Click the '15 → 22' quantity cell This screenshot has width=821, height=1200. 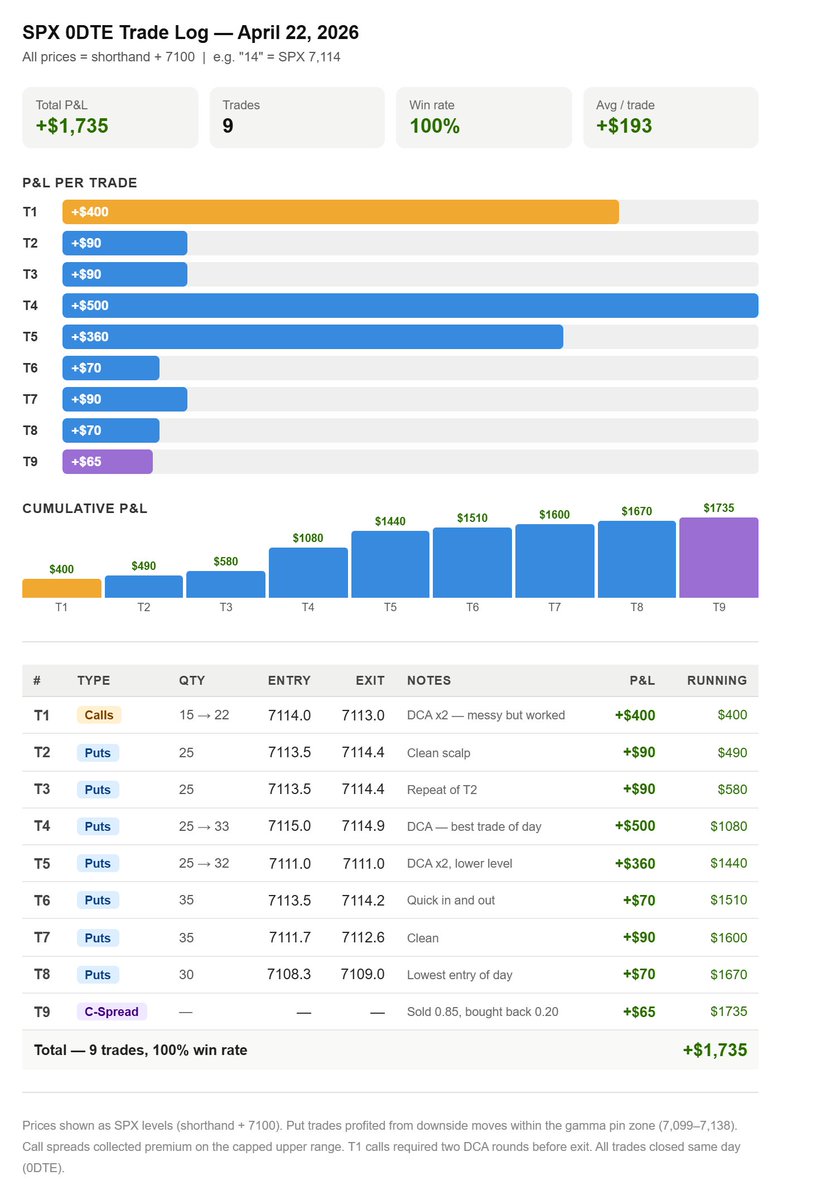204,715
